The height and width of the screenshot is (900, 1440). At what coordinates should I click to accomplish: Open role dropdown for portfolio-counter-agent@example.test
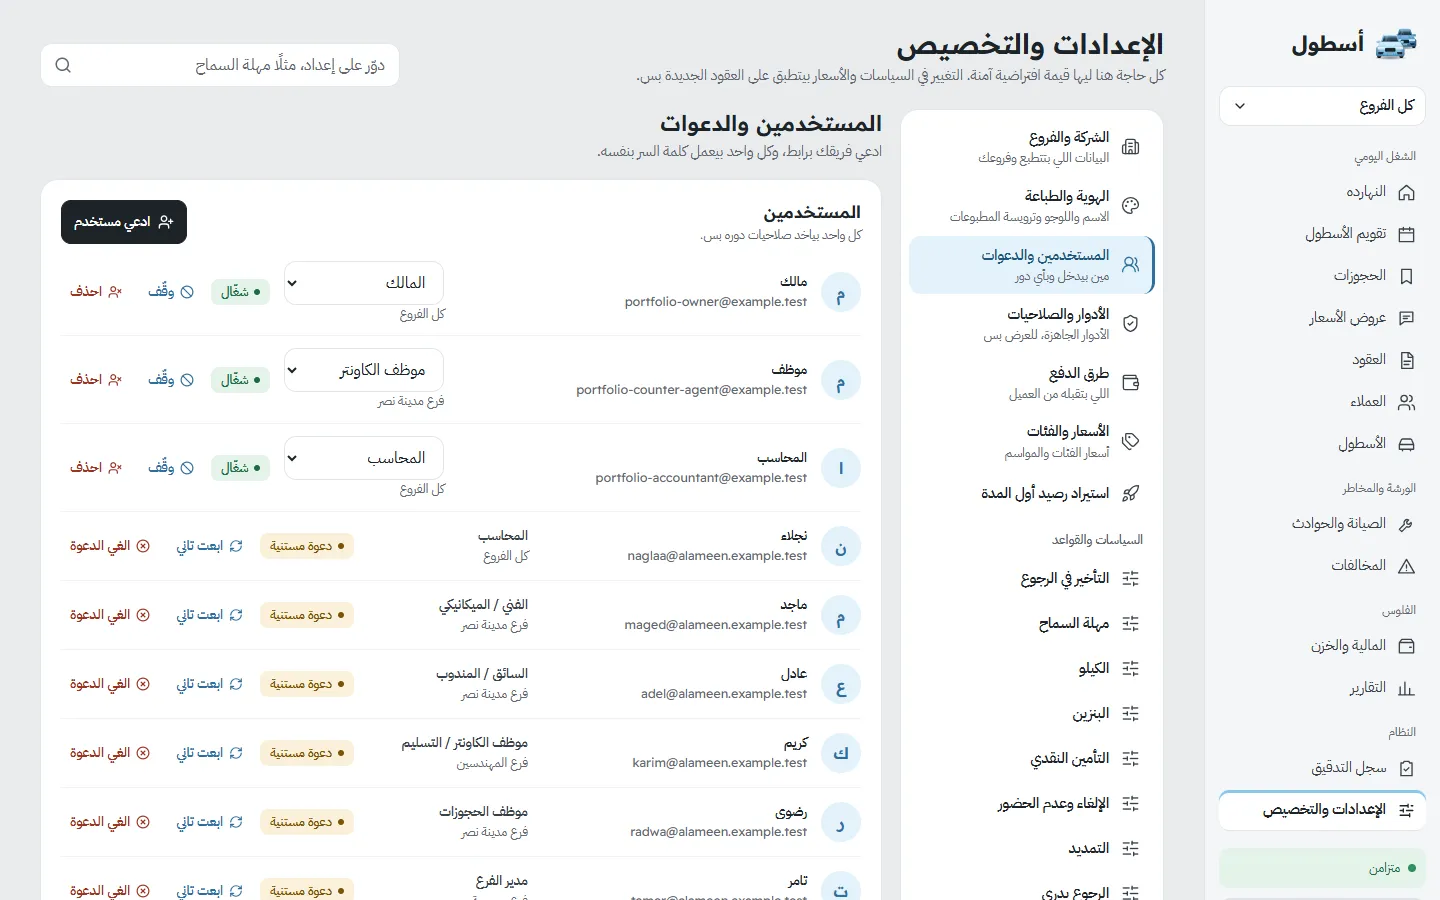coord(364,370)
